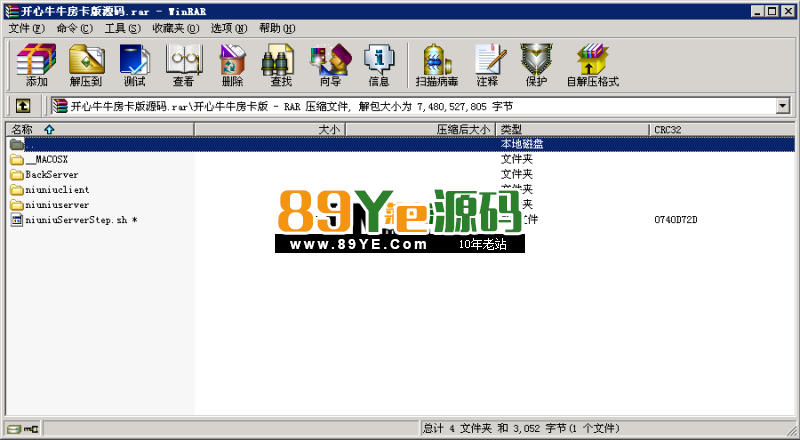Click the key icon in status bar
The height and width of the screenshot is (440, 800).
tap(32, 429)
